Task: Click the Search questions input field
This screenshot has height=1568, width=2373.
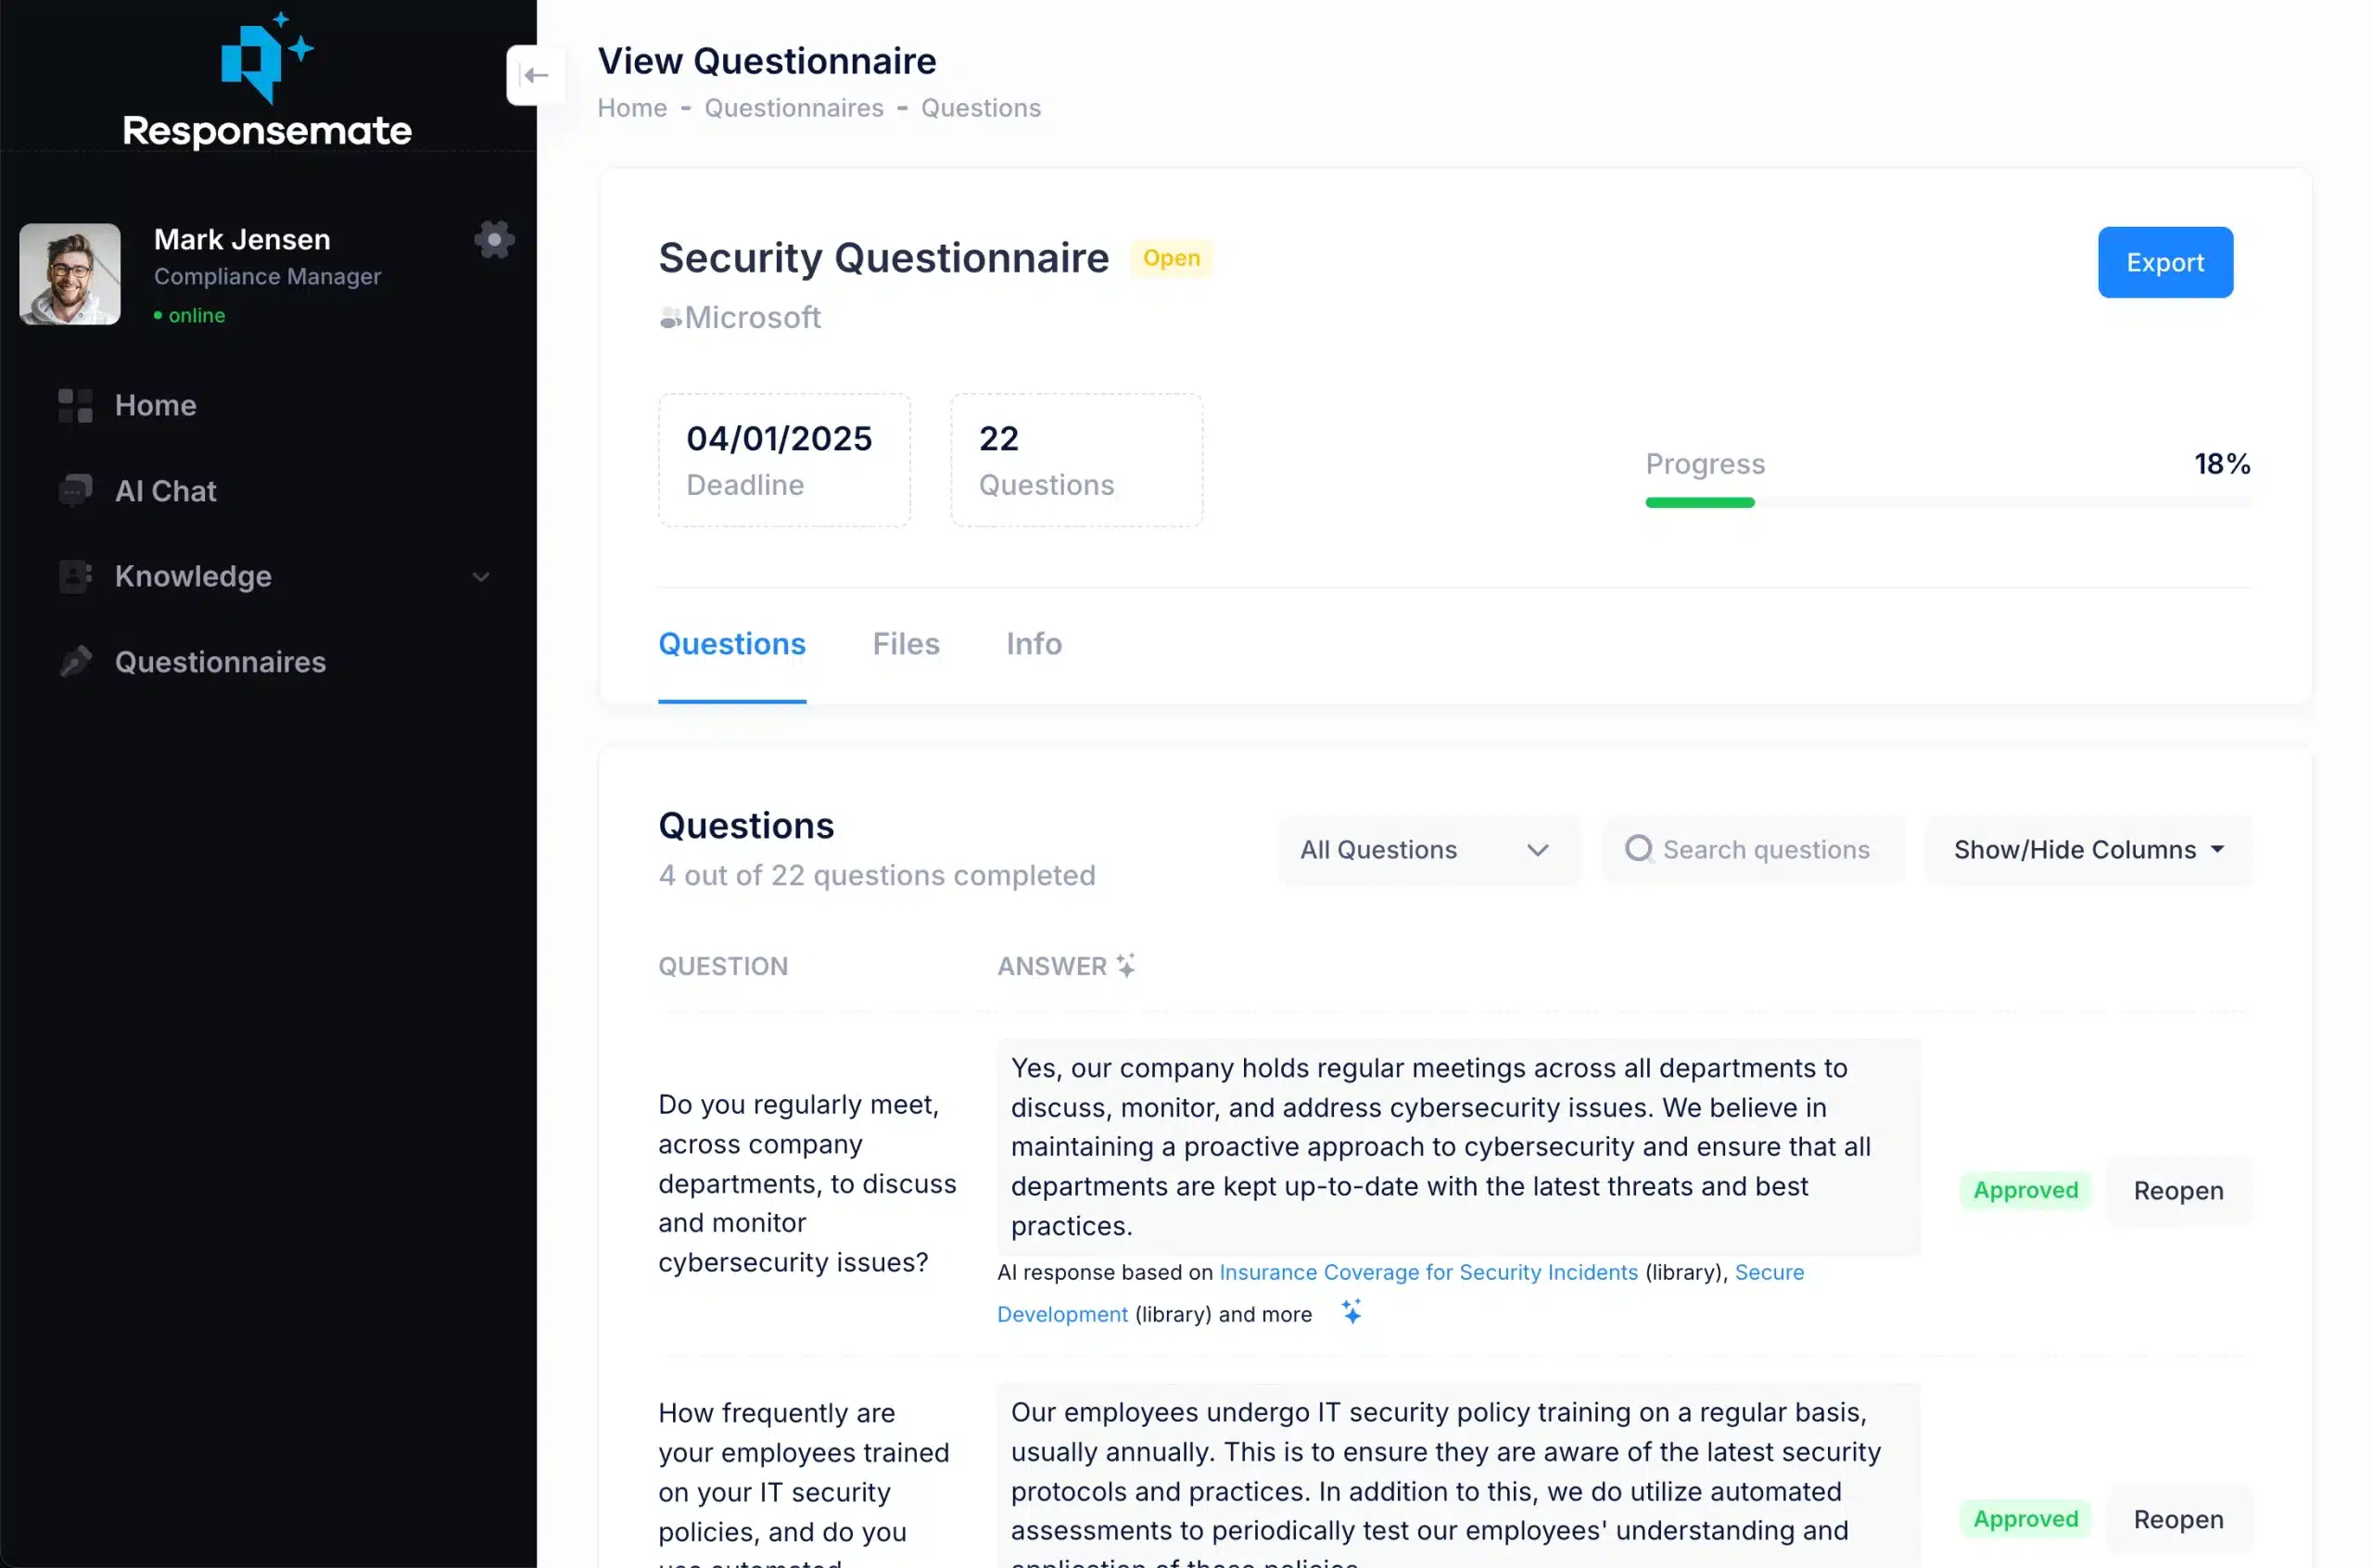Action: pyautogui.click(x=1765, y=850)
